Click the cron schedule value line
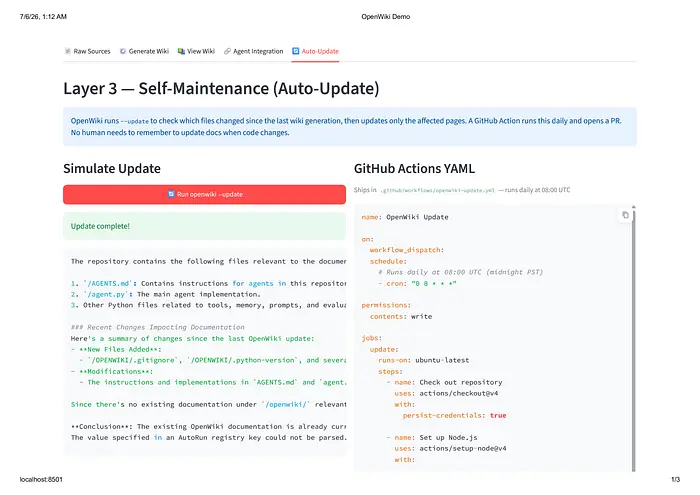 coord(417,283)
